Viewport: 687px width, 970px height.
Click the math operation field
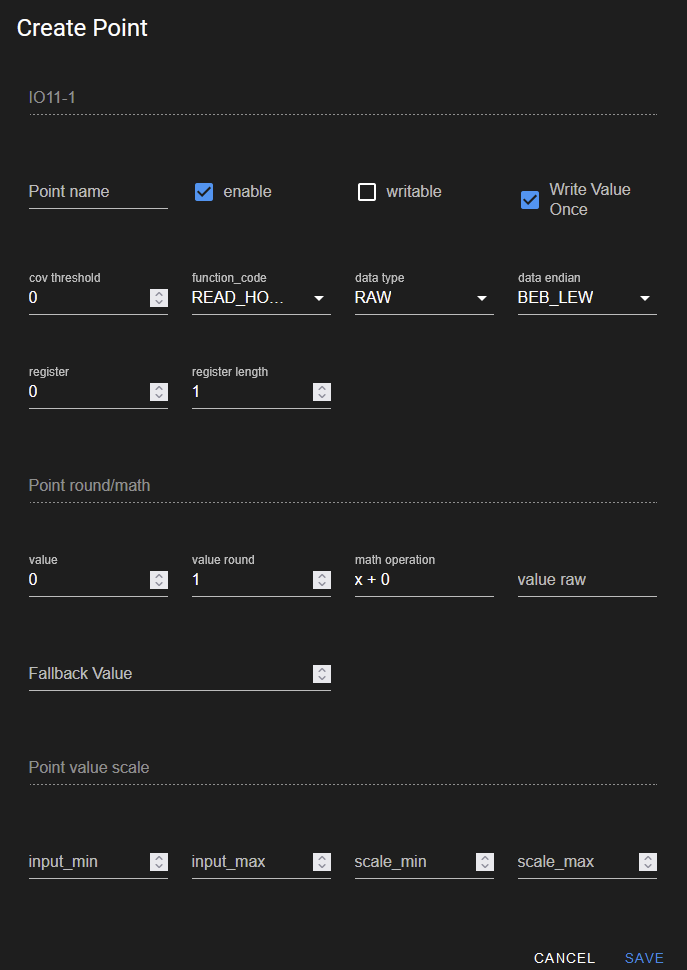[424, 580]
